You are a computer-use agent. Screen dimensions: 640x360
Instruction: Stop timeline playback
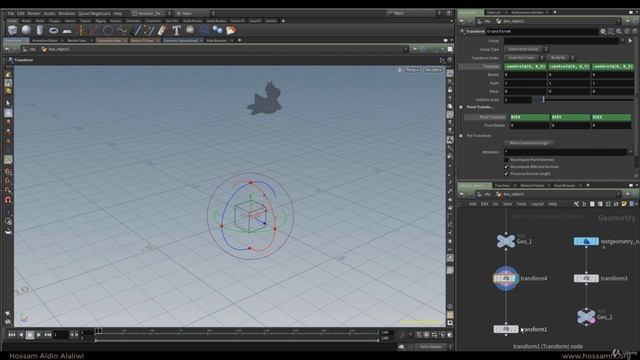point(30,335)
